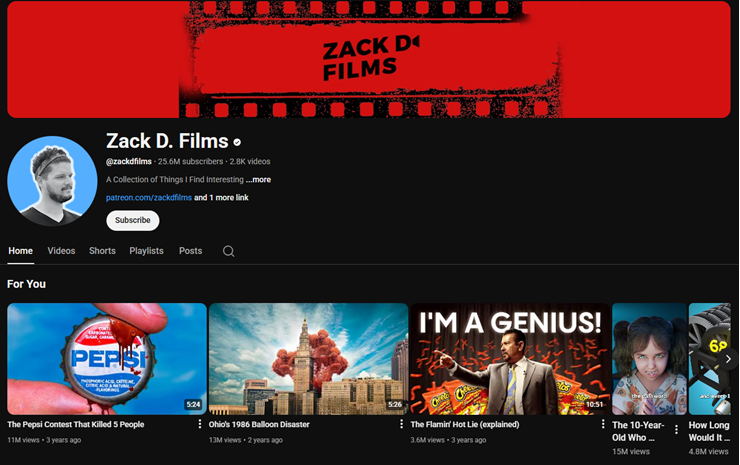Click the I'M A GENIUS Cheetos thumbnail
The image size is (740, 465).
point(509,358)
